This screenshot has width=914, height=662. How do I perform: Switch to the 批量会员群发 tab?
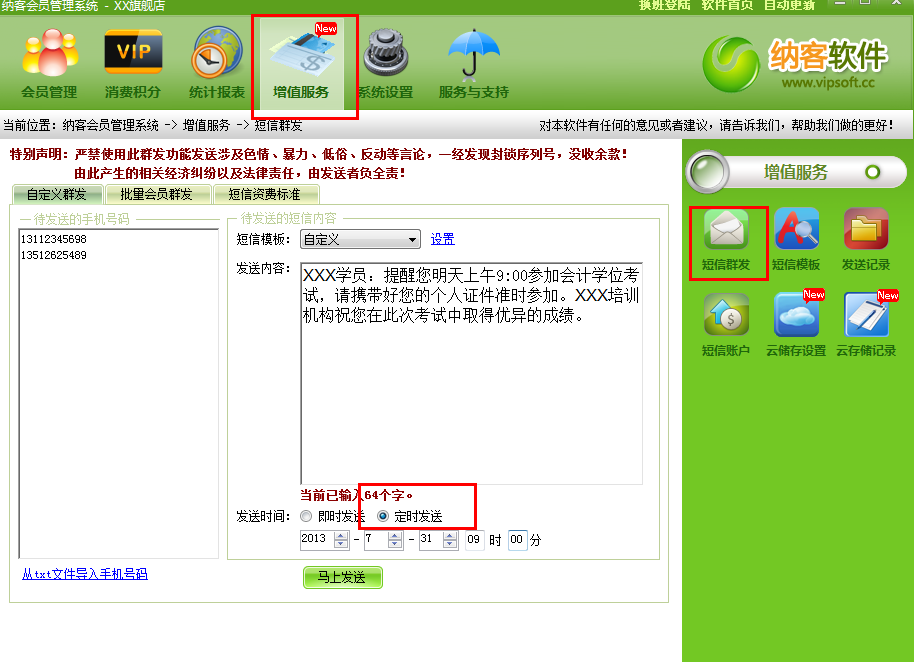159,195
